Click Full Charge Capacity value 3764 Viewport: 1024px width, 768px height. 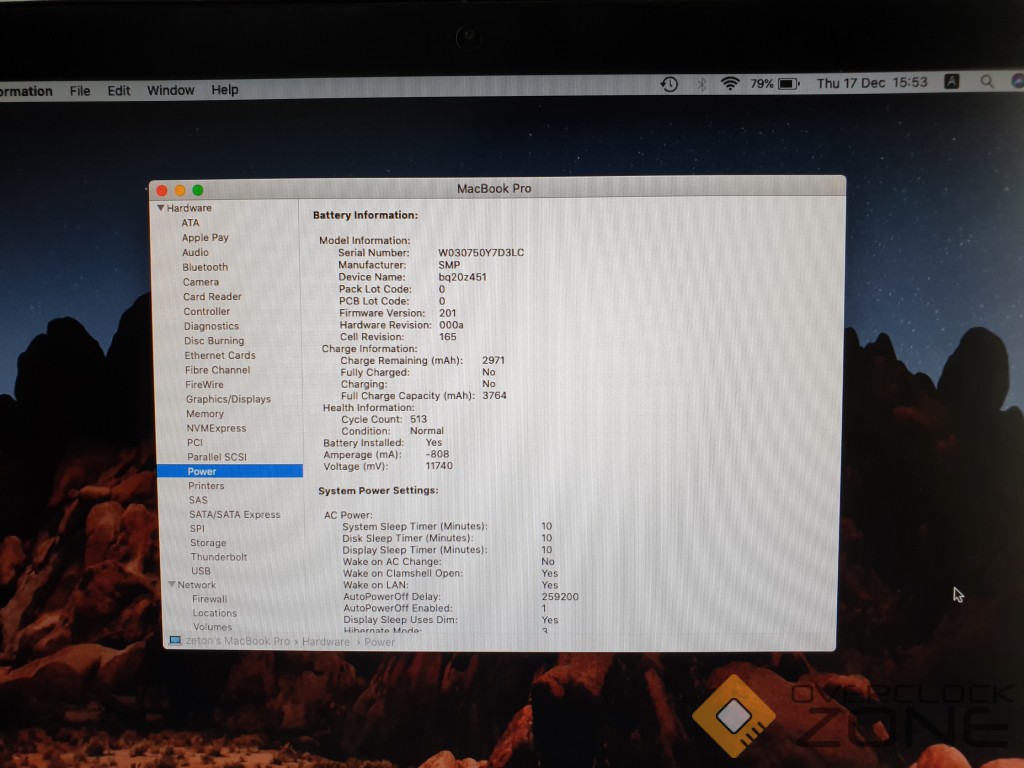[x=494, y=396]
